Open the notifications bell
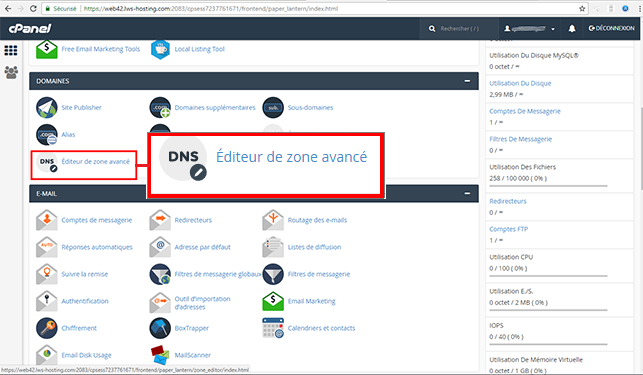Screen dimensions: 643x375 pyautogui.click(x=572, y=28)
